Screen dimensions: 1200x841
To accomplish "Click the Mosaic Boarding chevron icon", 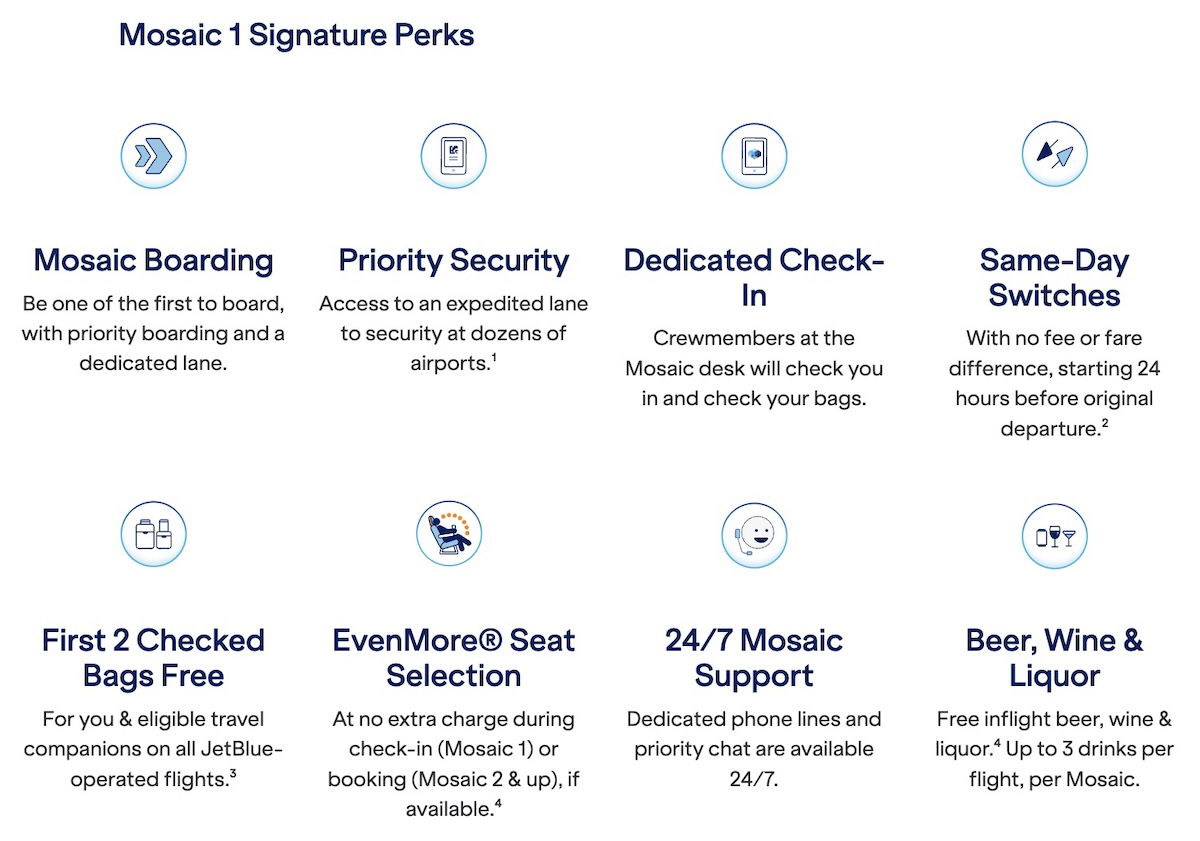I will pos(153,156).
